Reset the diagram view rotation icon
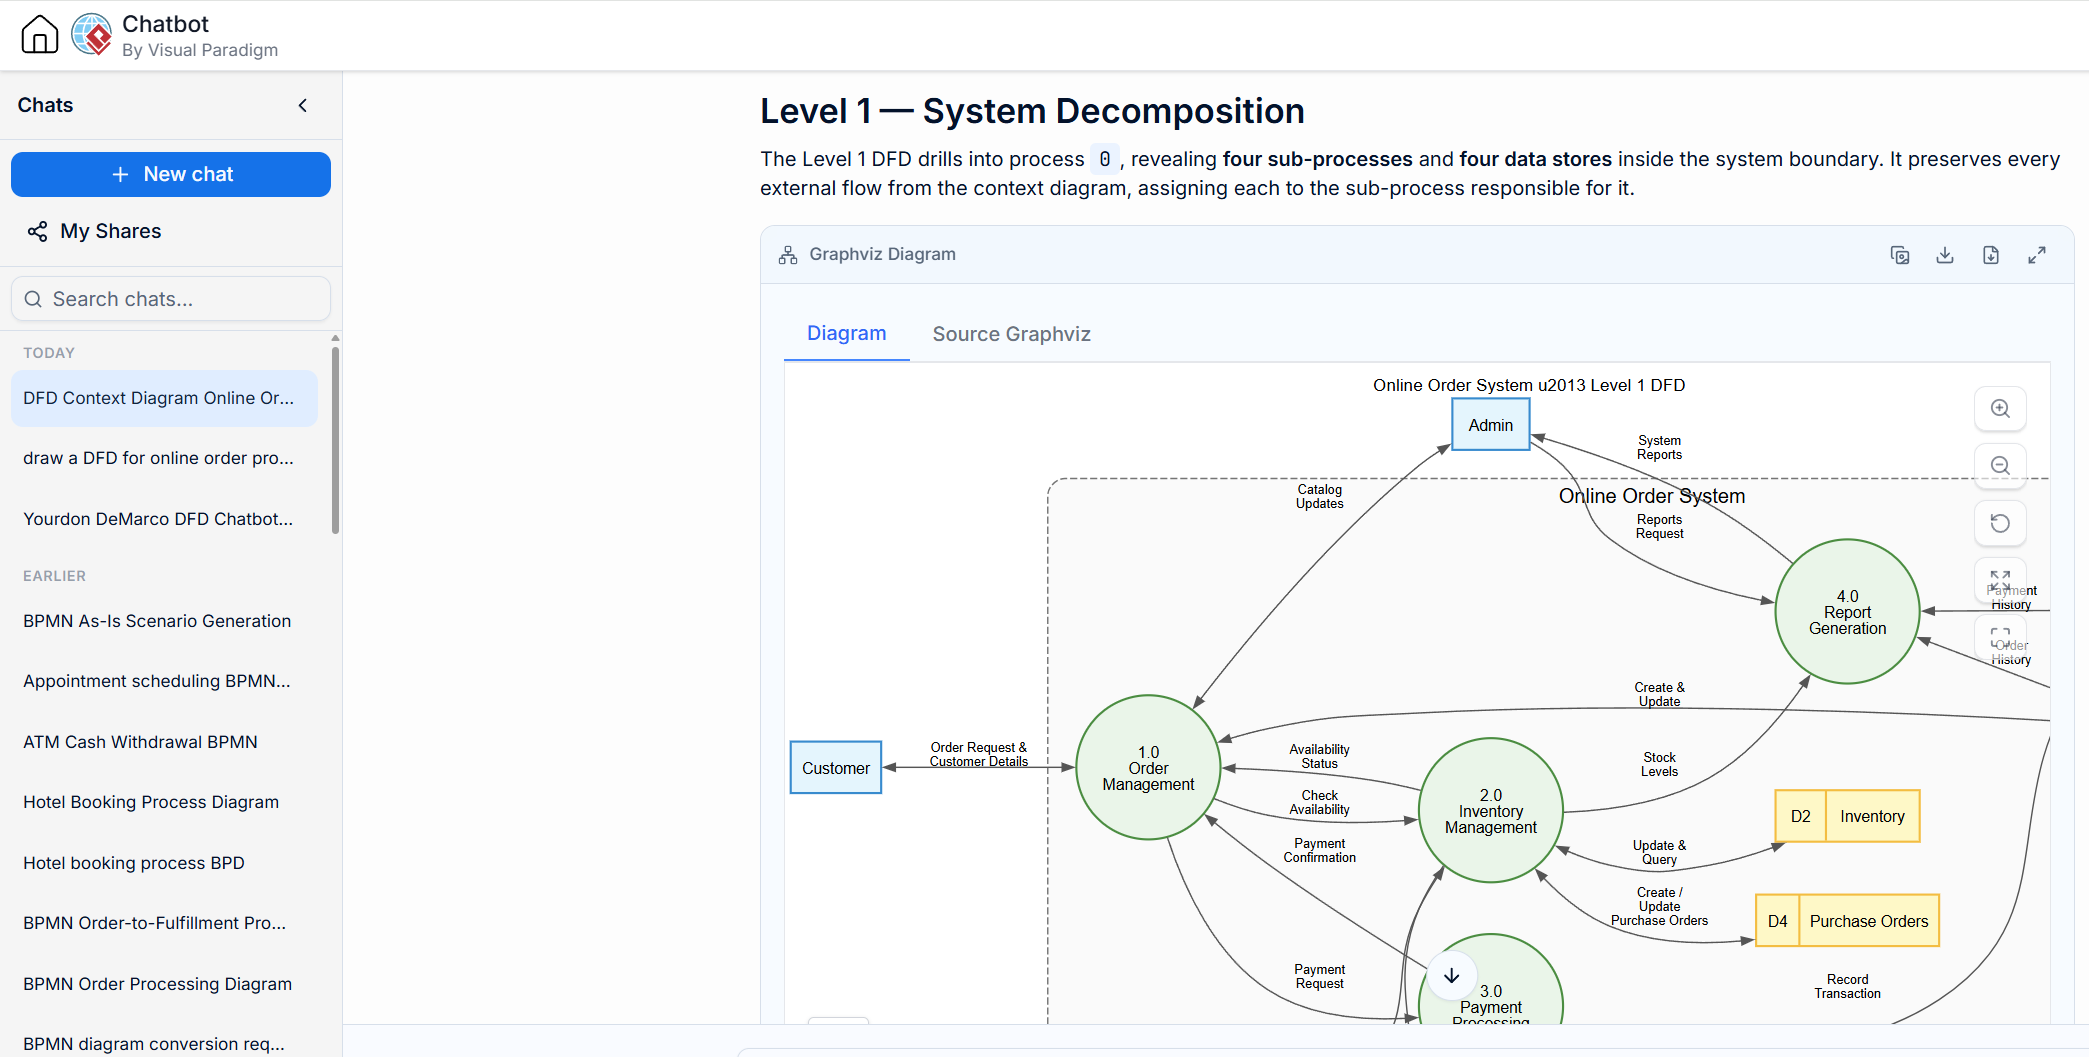The image size is (2089, 1057). coord(2000,523)
